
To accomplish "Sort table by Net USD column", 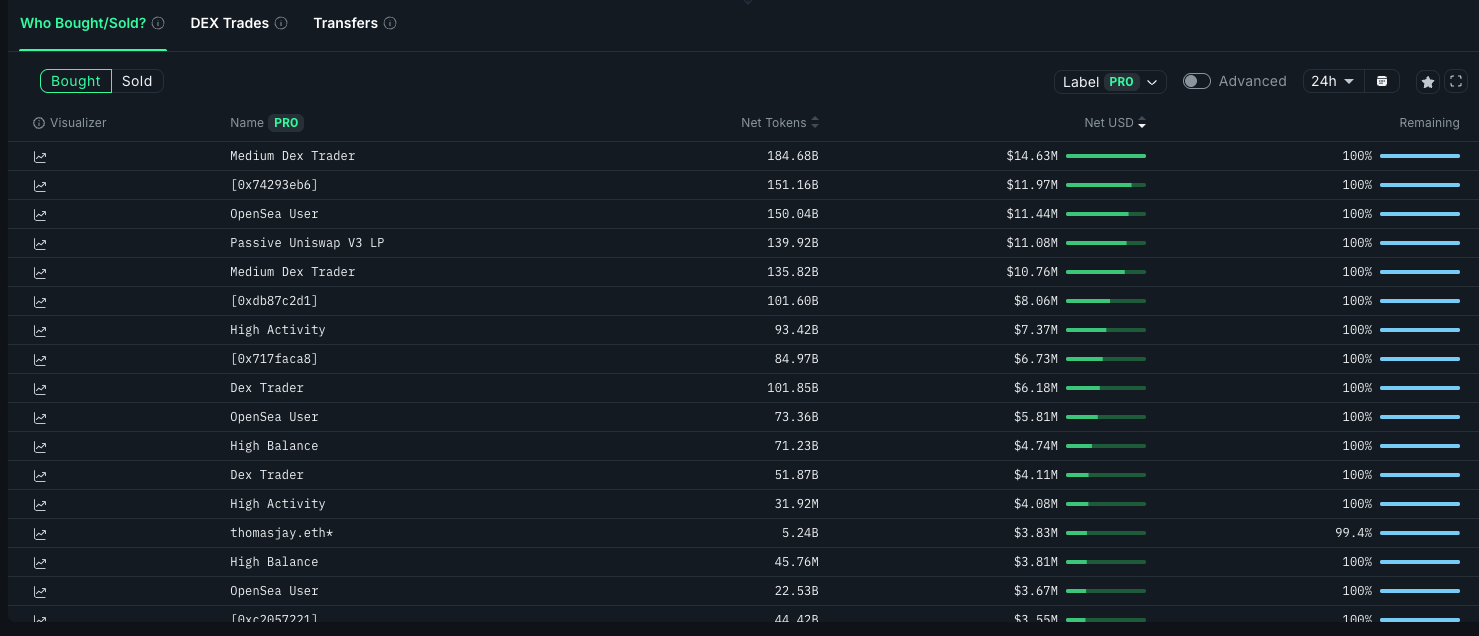I will pyautogui.click(x=1115, y=123).
